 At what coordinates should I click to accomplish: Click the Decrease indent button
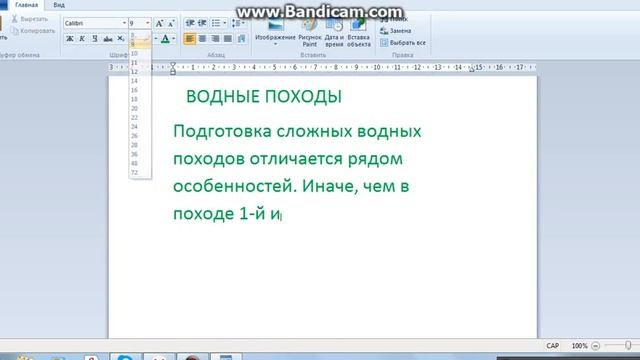tap(189, 23)
